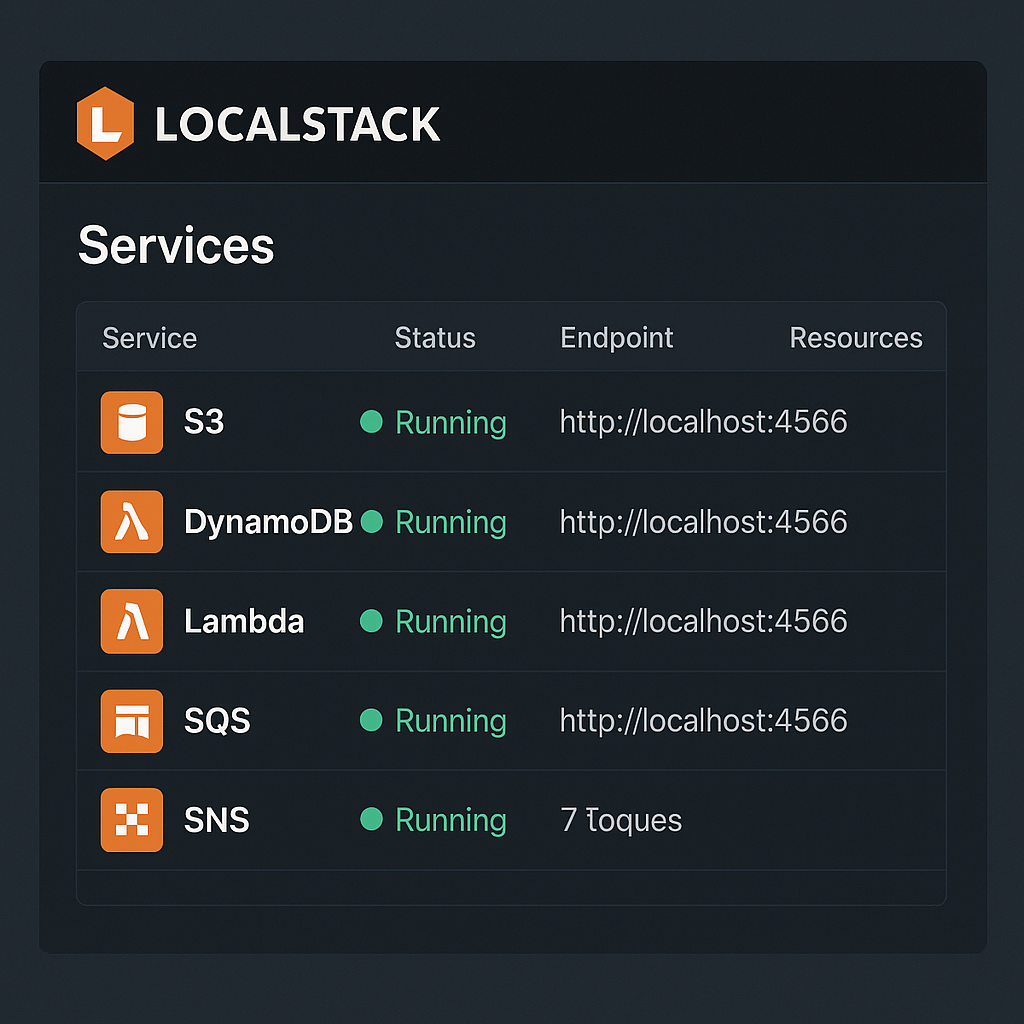Select the Endpoint column header
1024x1024 pixels.
[x=616, y=338]
